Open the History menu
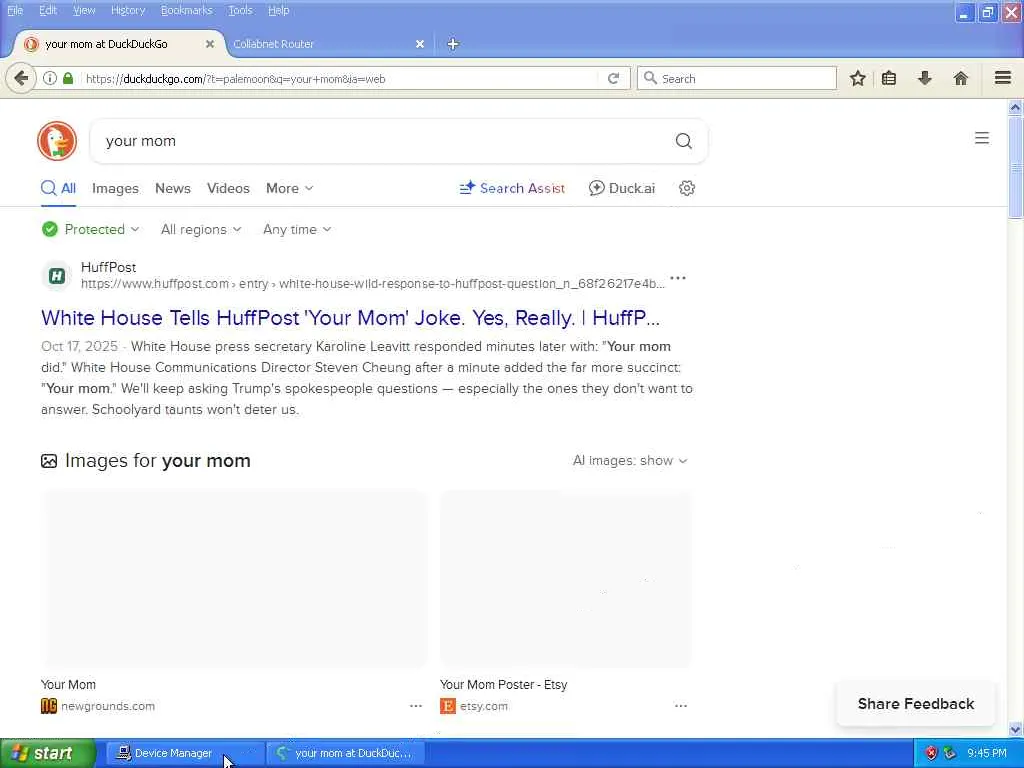1024x768 pixels. 128,10
